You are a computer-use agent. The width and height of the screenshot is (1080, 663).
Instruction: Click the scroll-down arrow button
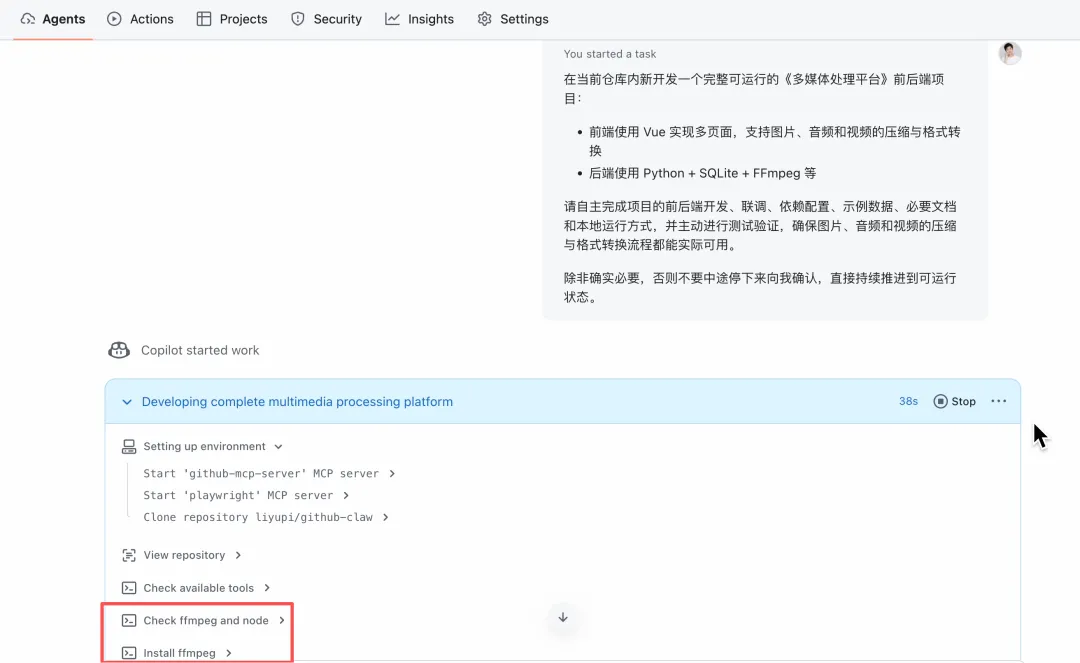(563, 617)
